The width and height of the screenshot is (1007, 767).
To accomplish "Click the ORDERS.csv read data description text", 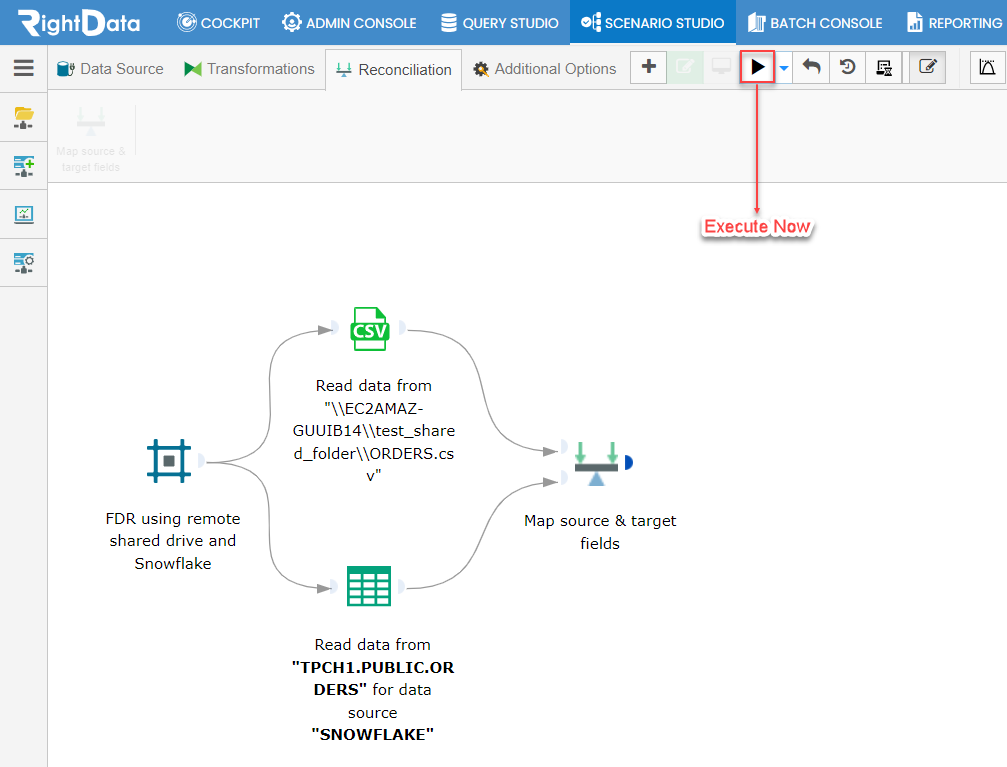I will (374, 430).
